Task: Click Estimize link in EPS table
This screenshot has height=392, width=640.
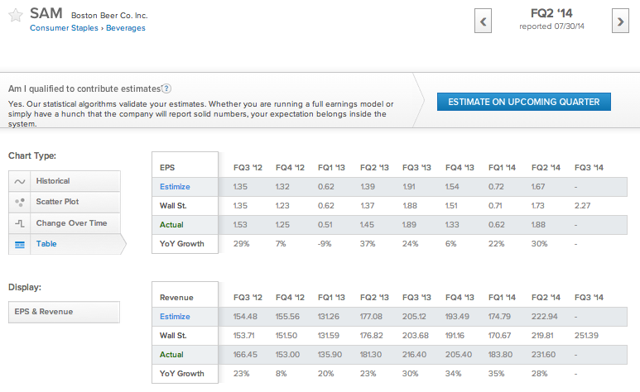Action: pos(175,187)
